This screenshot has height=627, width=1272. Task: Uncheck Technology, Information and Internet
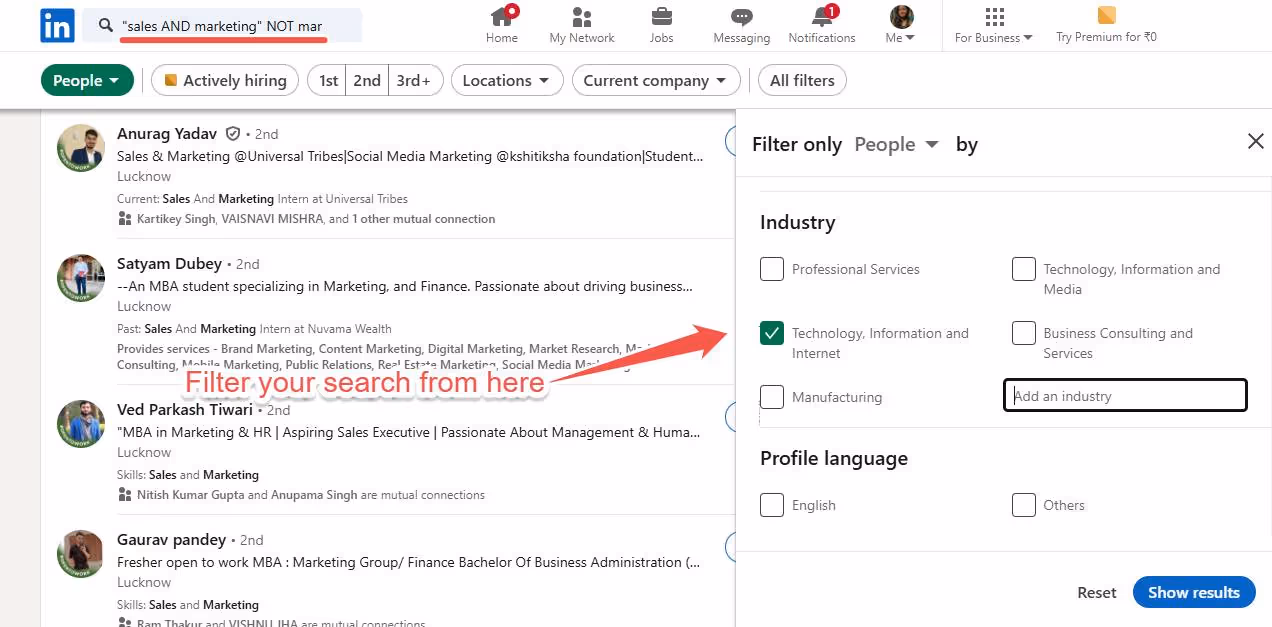click(x=771, y=332)
